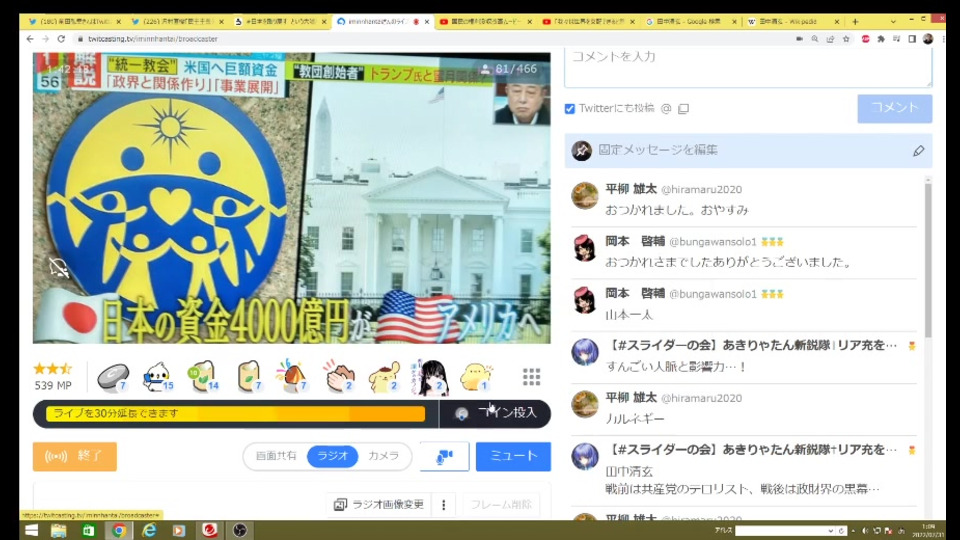Click the notification-off bell icon on video
The width and height of the screenshot is (960, 540).
click(x=59, y=267)
